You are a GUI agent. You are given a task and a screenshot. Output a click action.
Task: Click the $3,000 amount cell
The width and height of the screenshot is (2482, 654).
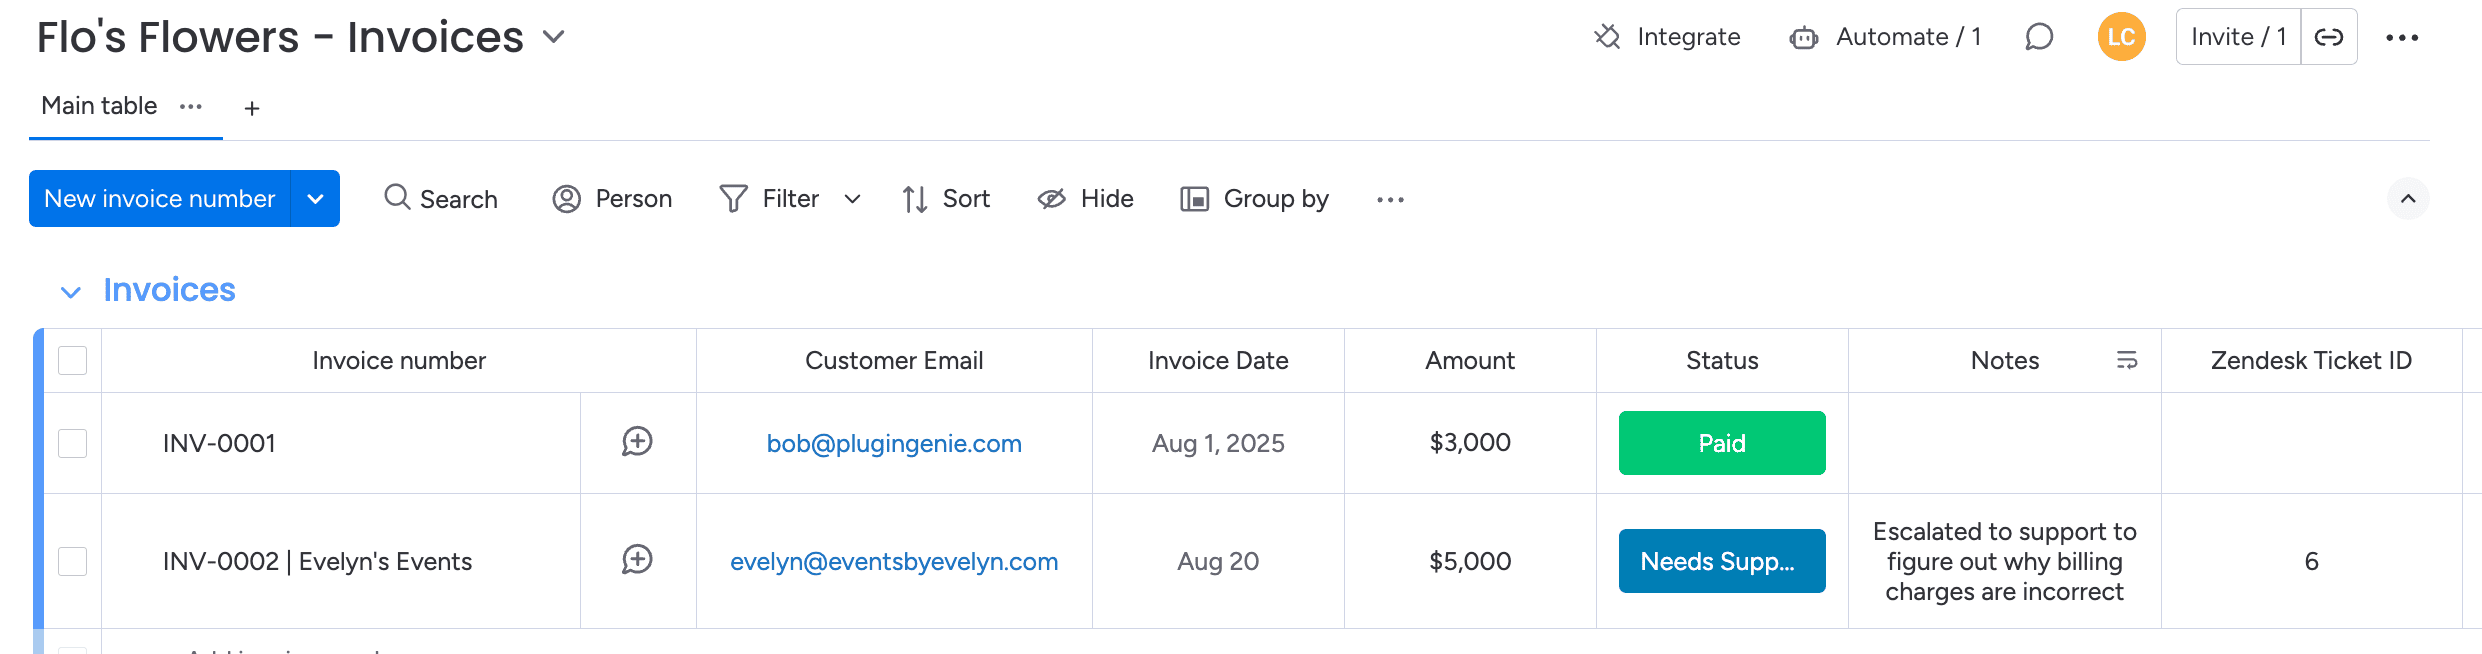click(1470, 443)
